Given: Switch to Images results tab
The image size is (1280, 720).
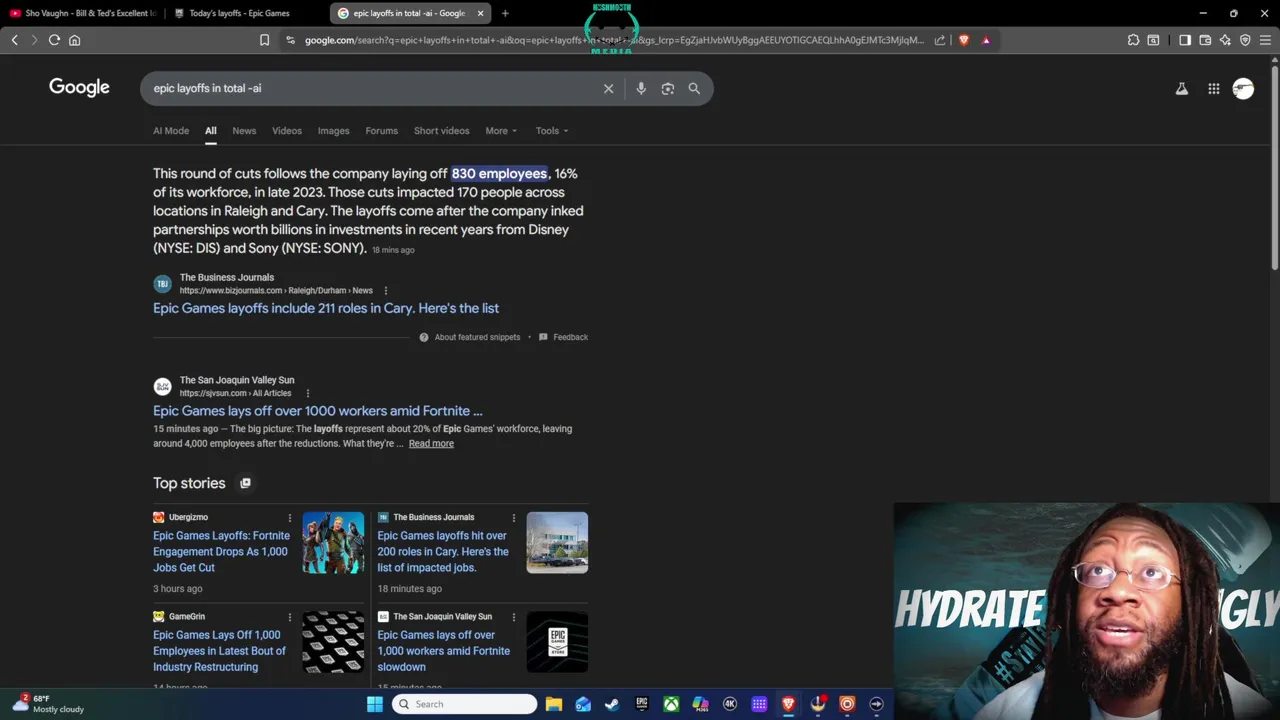Looking at the screenshot, I should pos(333,130).
